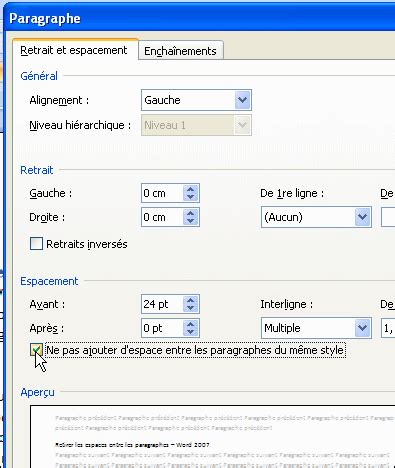The height and width of the screenshot is (468, 395).
Task: Click the Interligne value field next to Multiple
Action: [x=388, y=328]
